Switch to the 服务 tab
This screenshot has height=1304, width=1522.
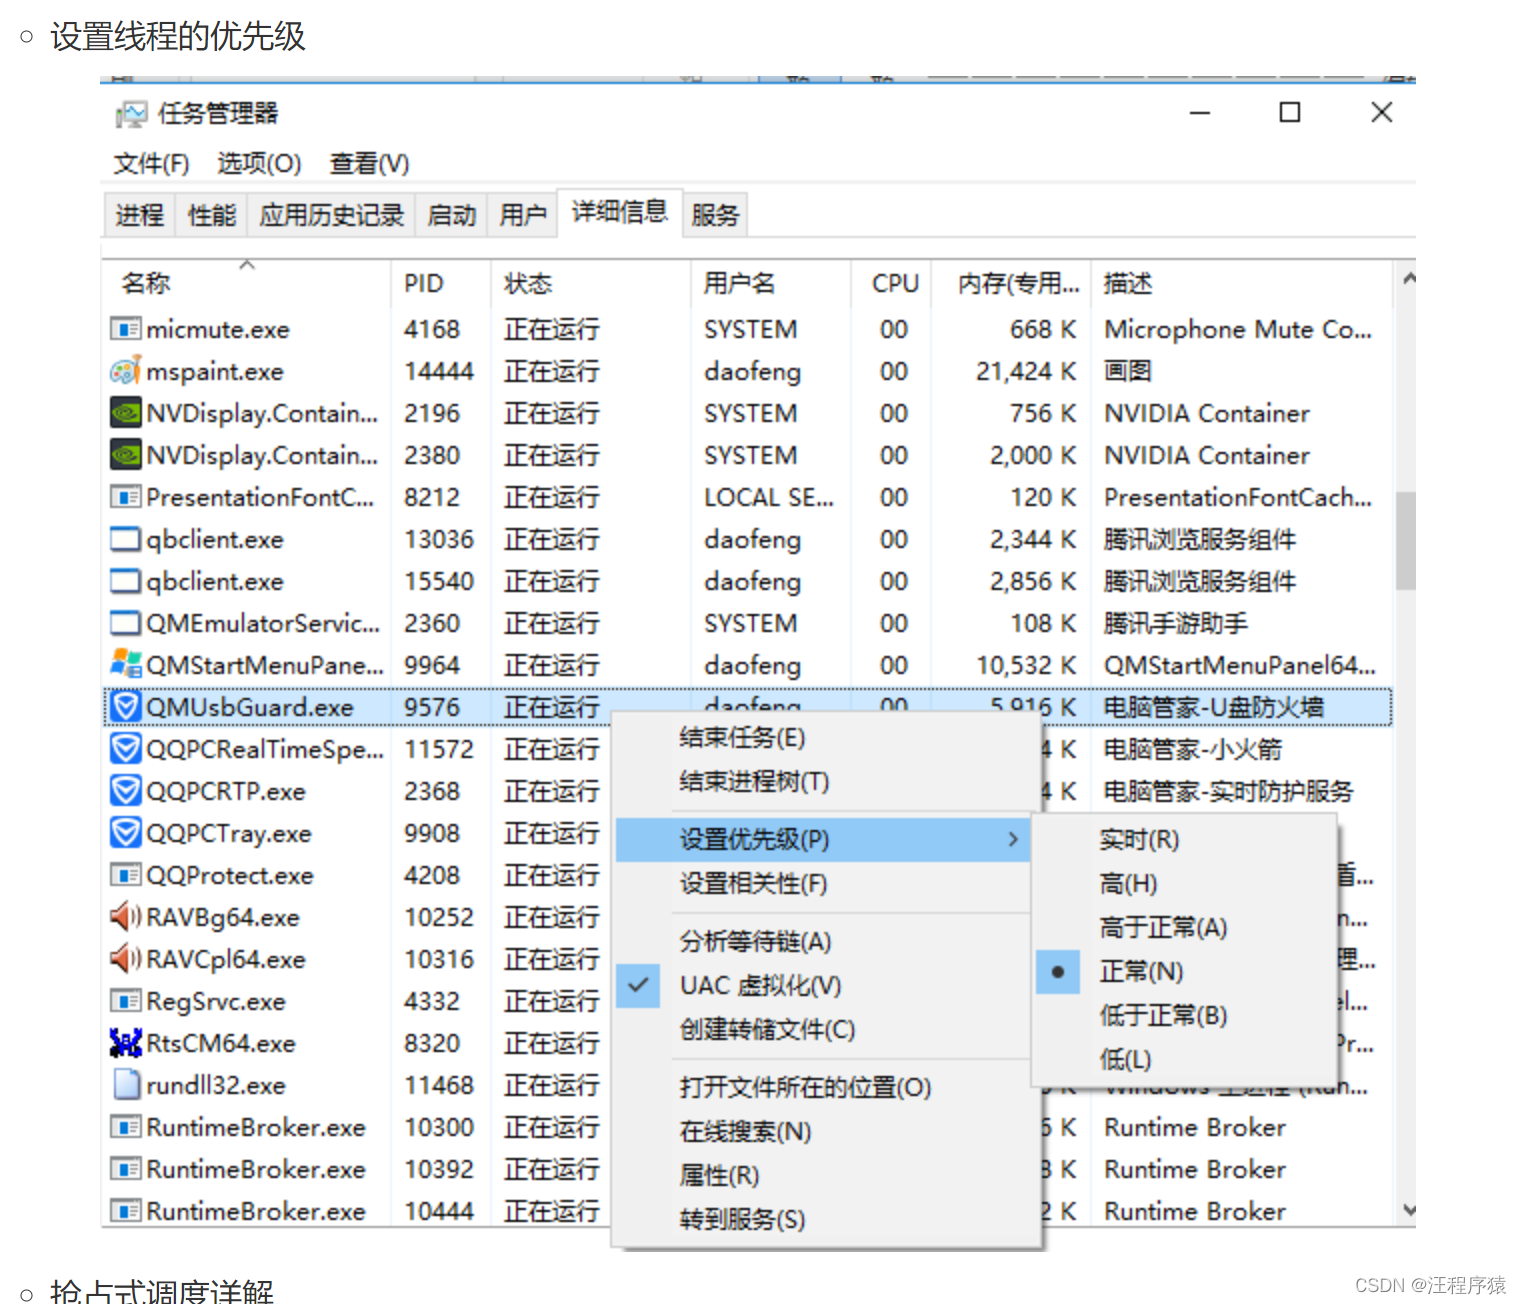point(714,215)
